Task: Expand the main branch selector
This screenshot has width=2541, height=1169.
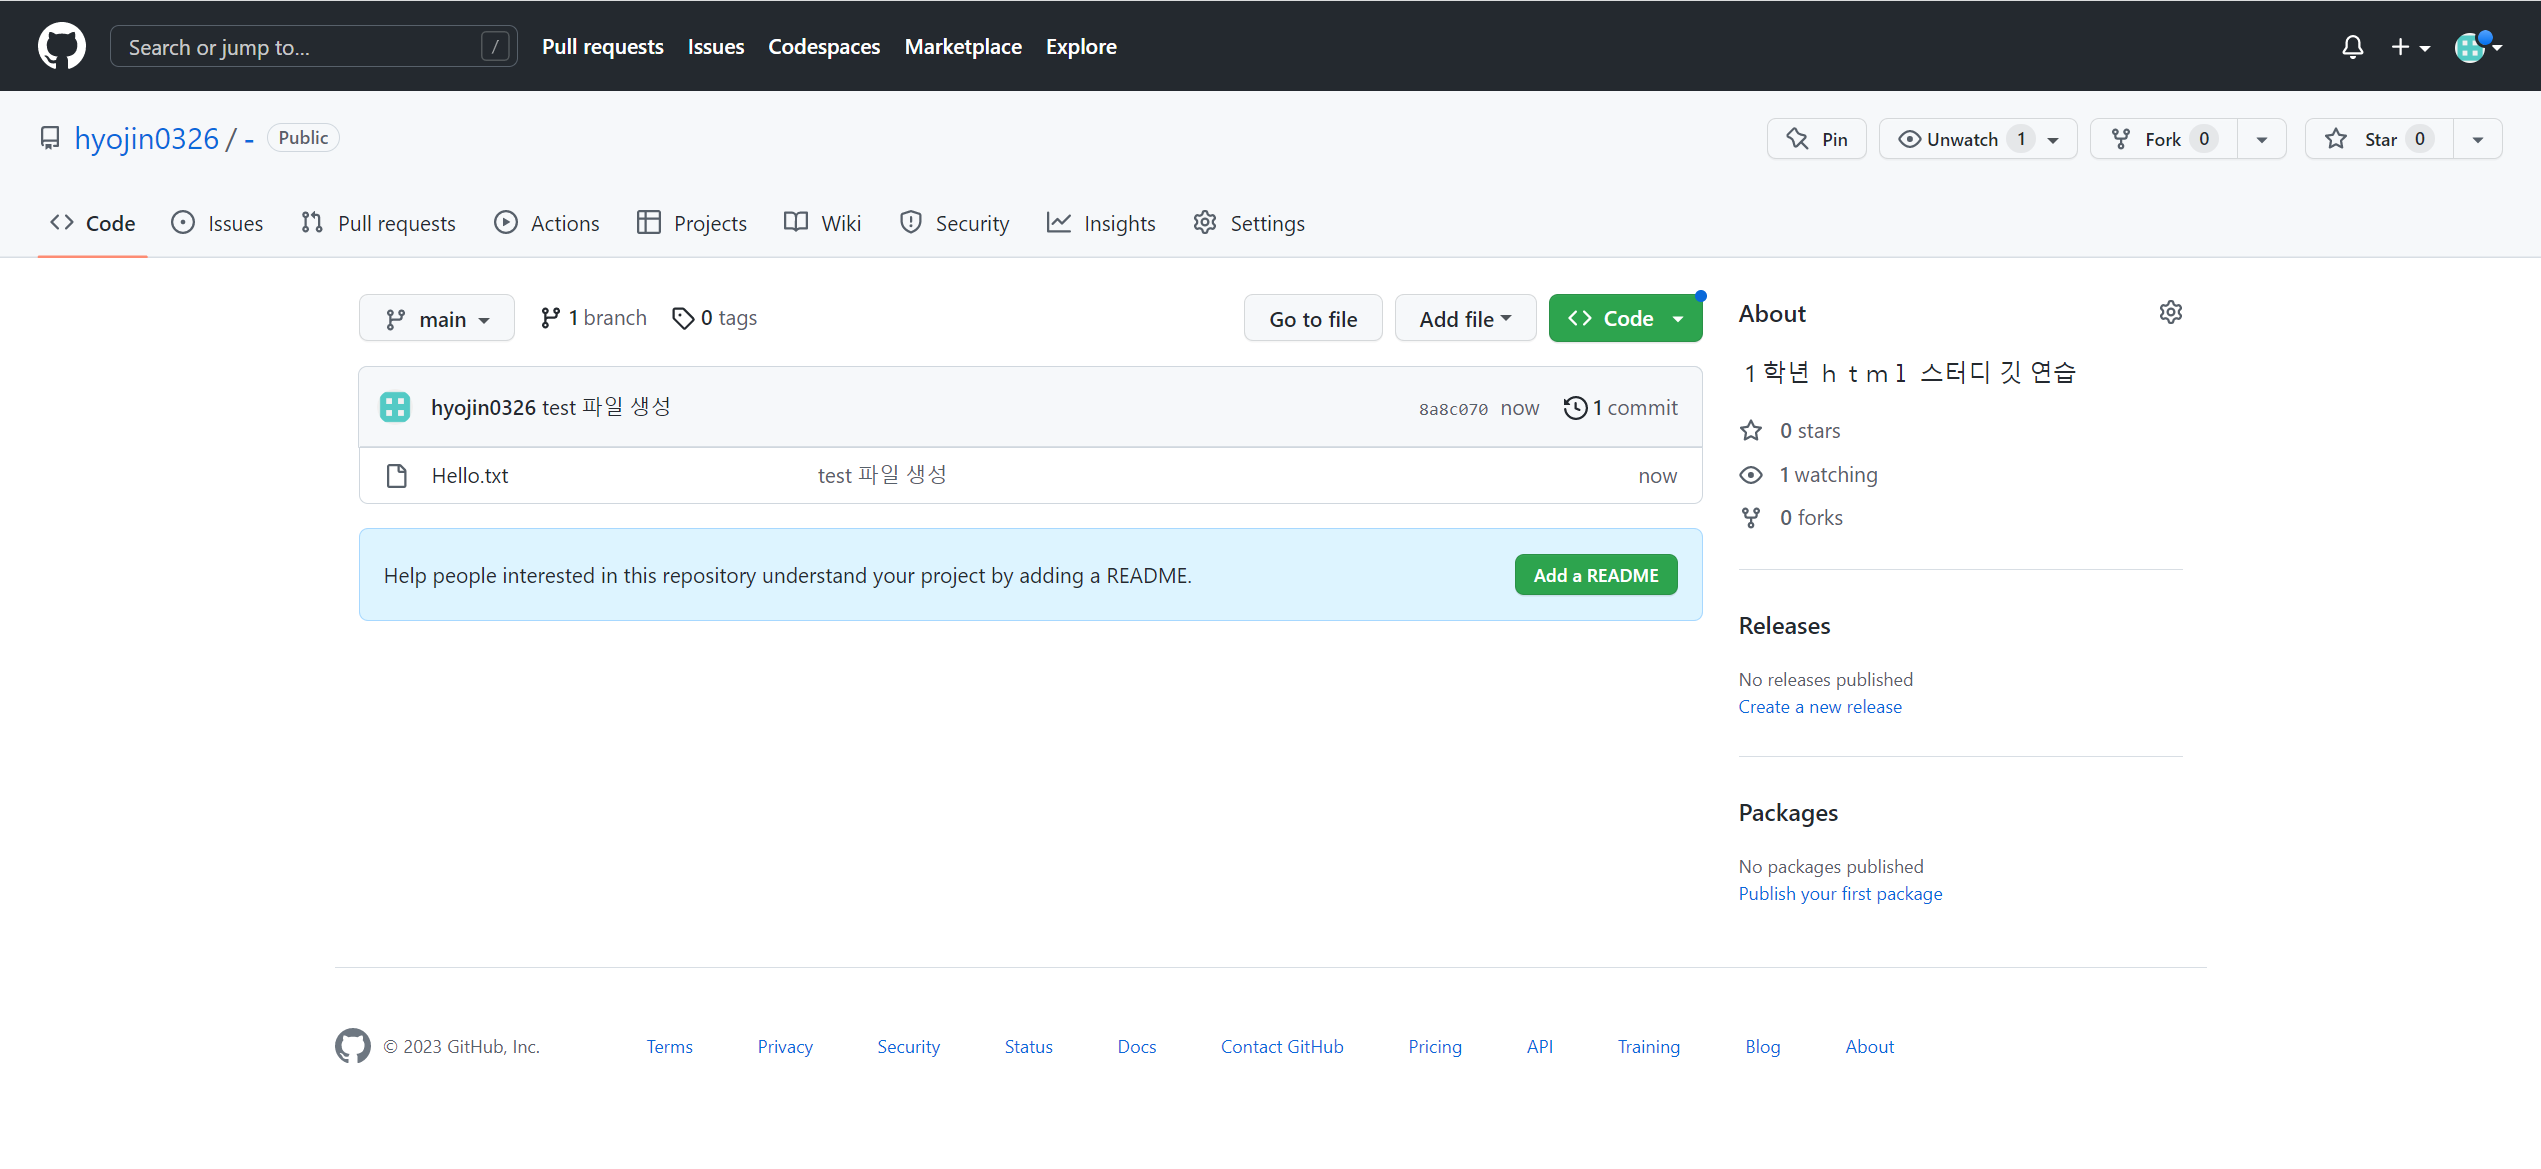Action: [437, 319]
